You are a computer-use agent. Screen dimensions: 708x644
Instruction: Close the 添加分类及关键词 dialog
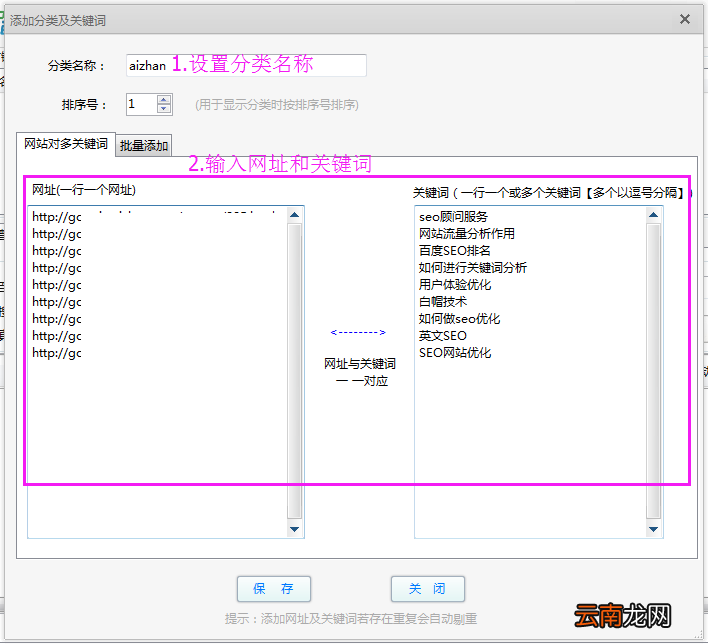point(685,19)
